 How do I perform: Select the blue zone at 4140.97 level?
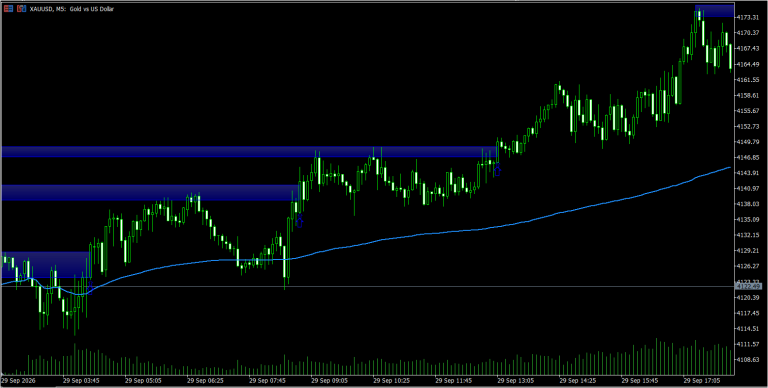click(x=150, y=193)
